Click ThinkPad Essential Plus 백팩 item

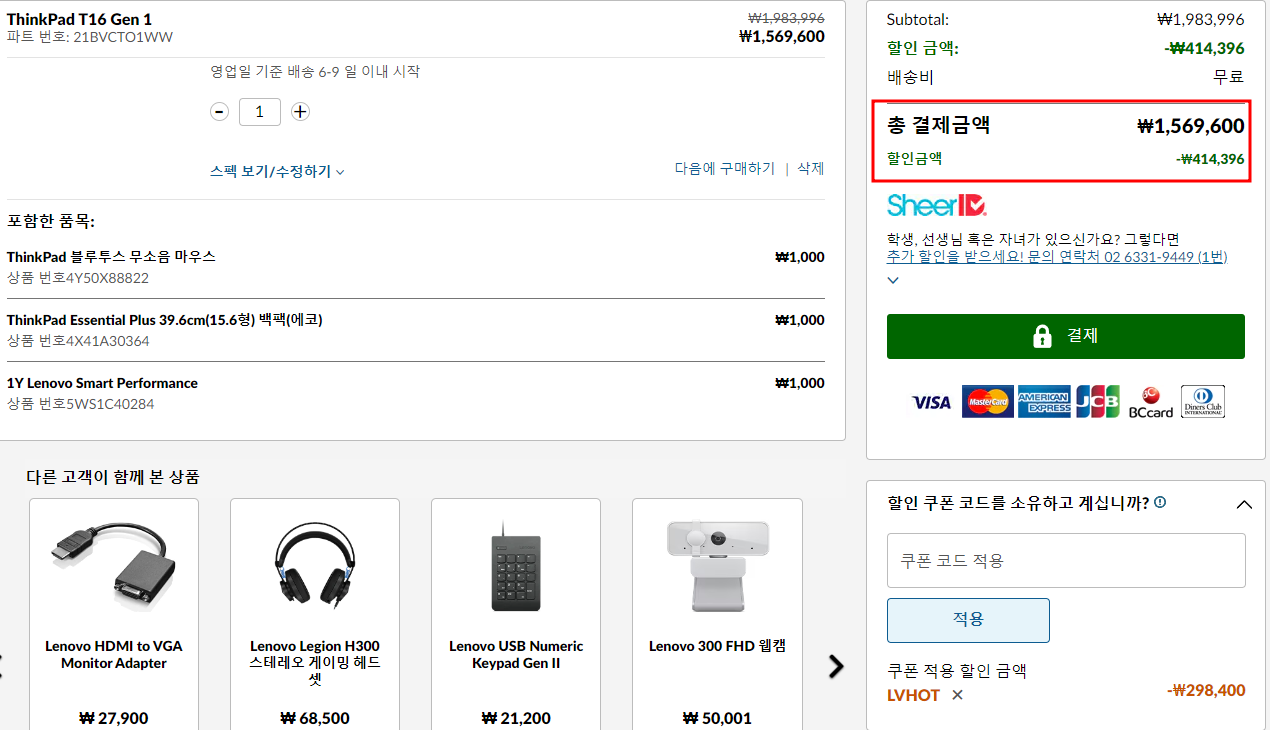click(x=164, y=319)
